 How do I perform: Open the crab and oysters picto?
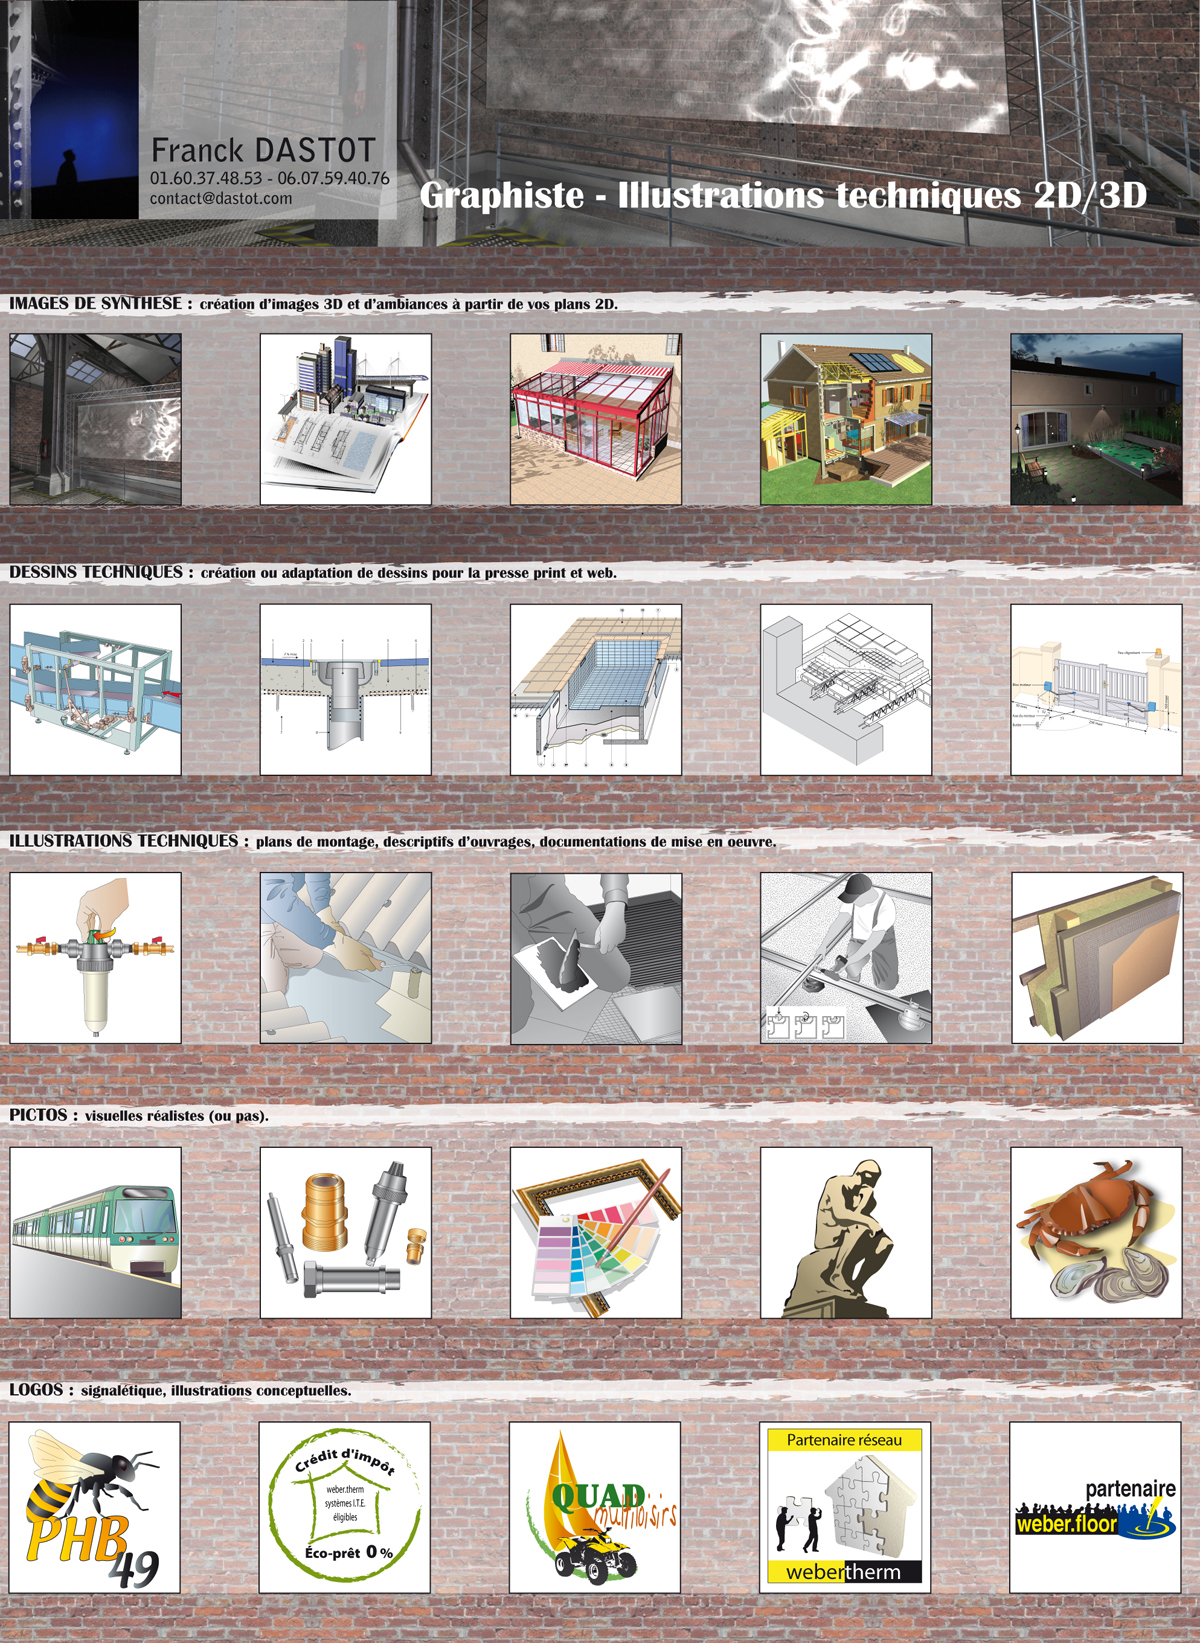pyautogui.click(x=1096, y=1232)
